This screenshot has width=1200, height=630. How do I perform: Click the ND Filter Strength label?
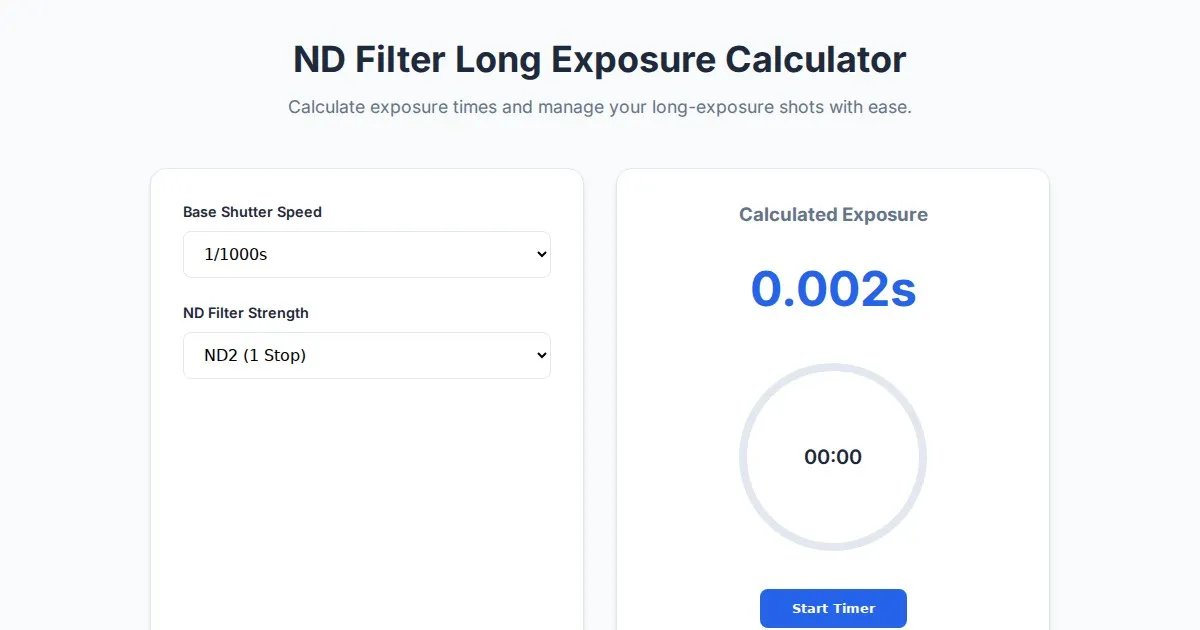pyautogui.click(x=245, y=313)
